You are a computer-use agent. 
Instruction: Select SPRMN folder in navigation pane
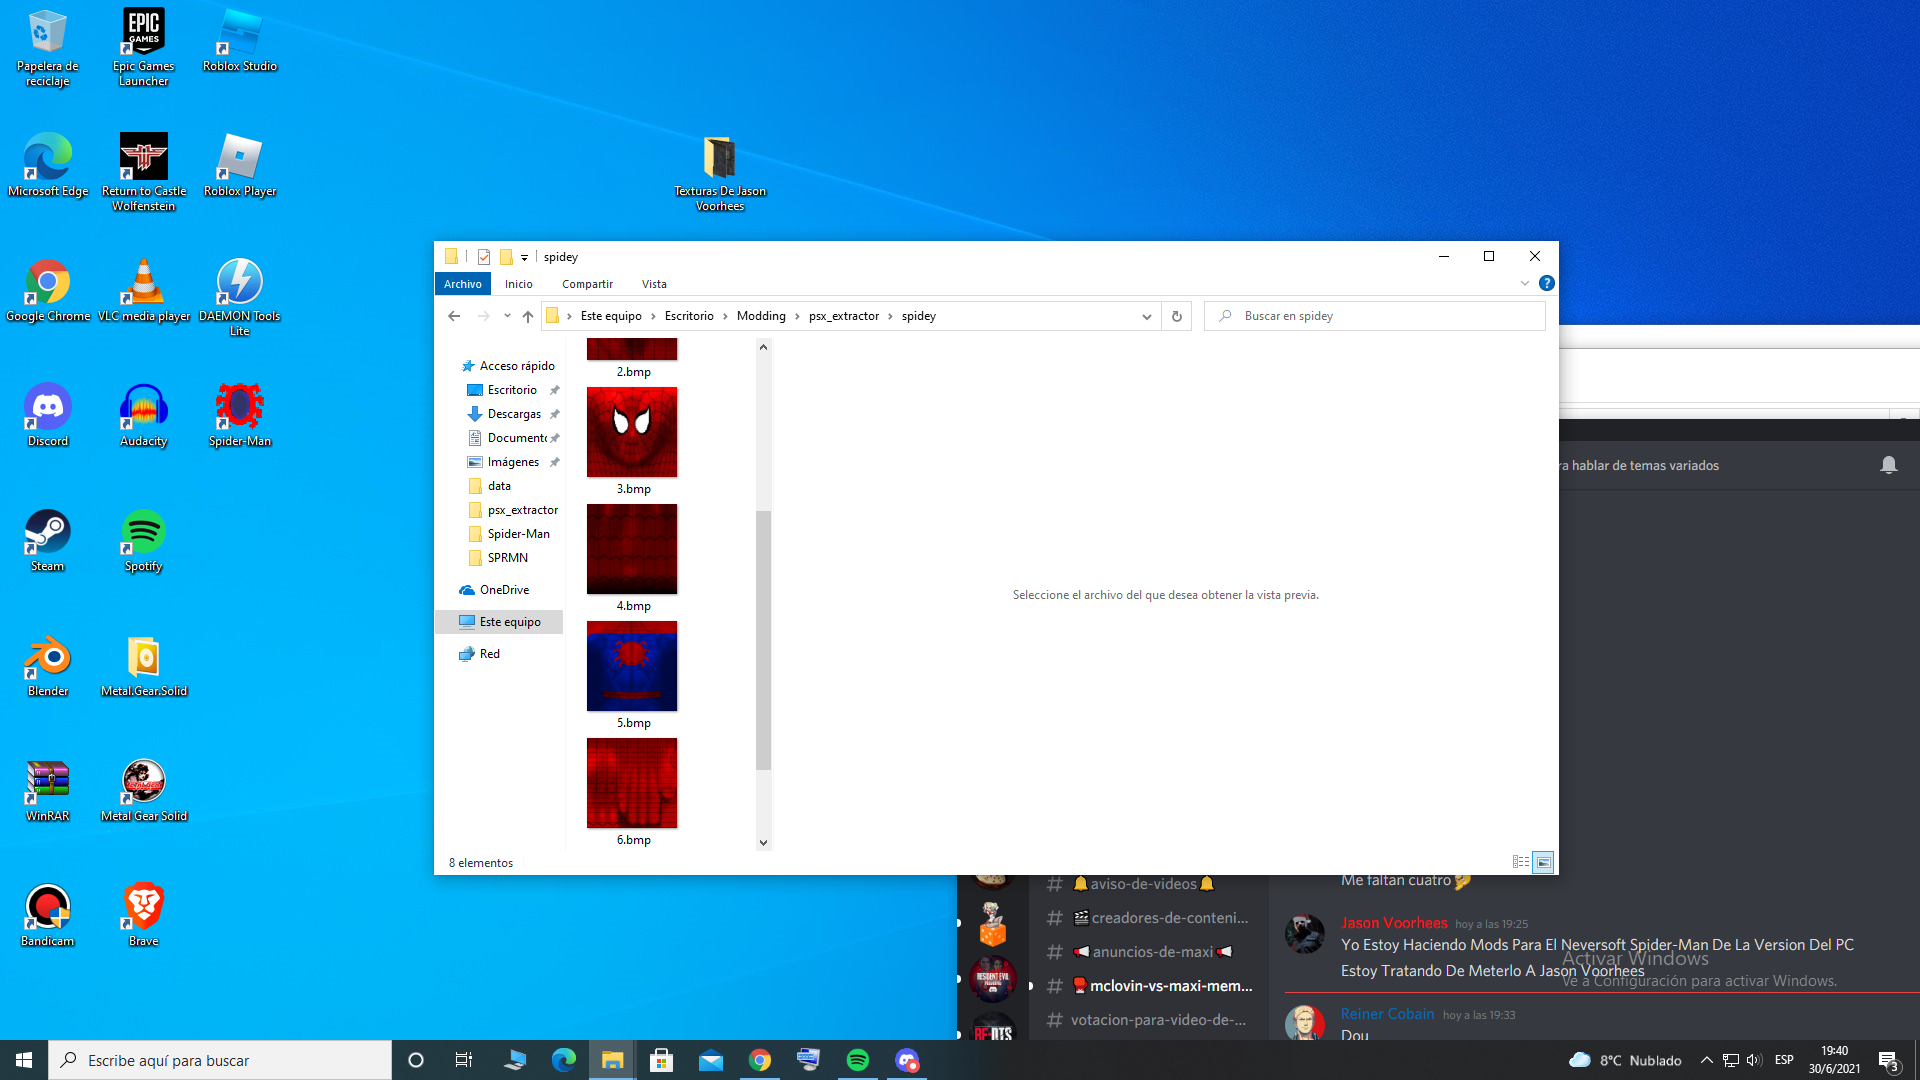pyautogui.click(x=507, y=558)
